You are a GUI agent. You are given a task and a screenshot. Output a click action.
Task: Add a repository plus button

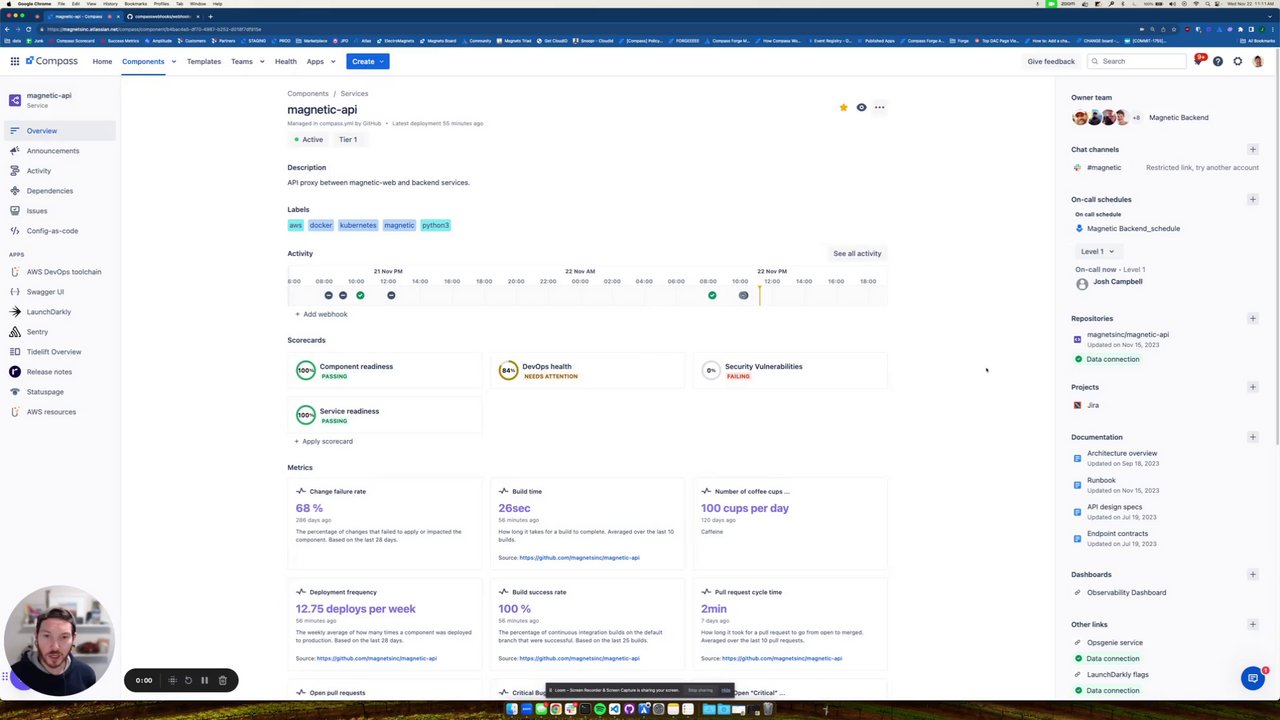point(1252,318)
